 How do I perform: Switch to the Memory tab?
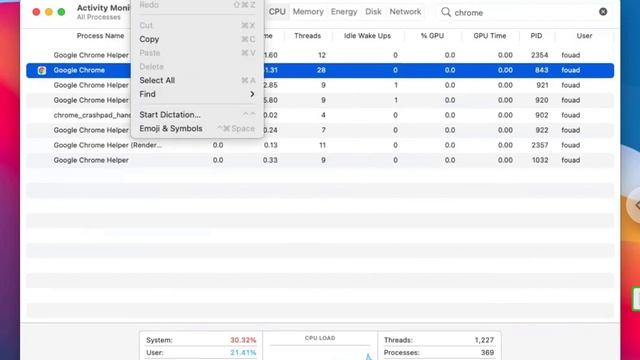(308, 12)
